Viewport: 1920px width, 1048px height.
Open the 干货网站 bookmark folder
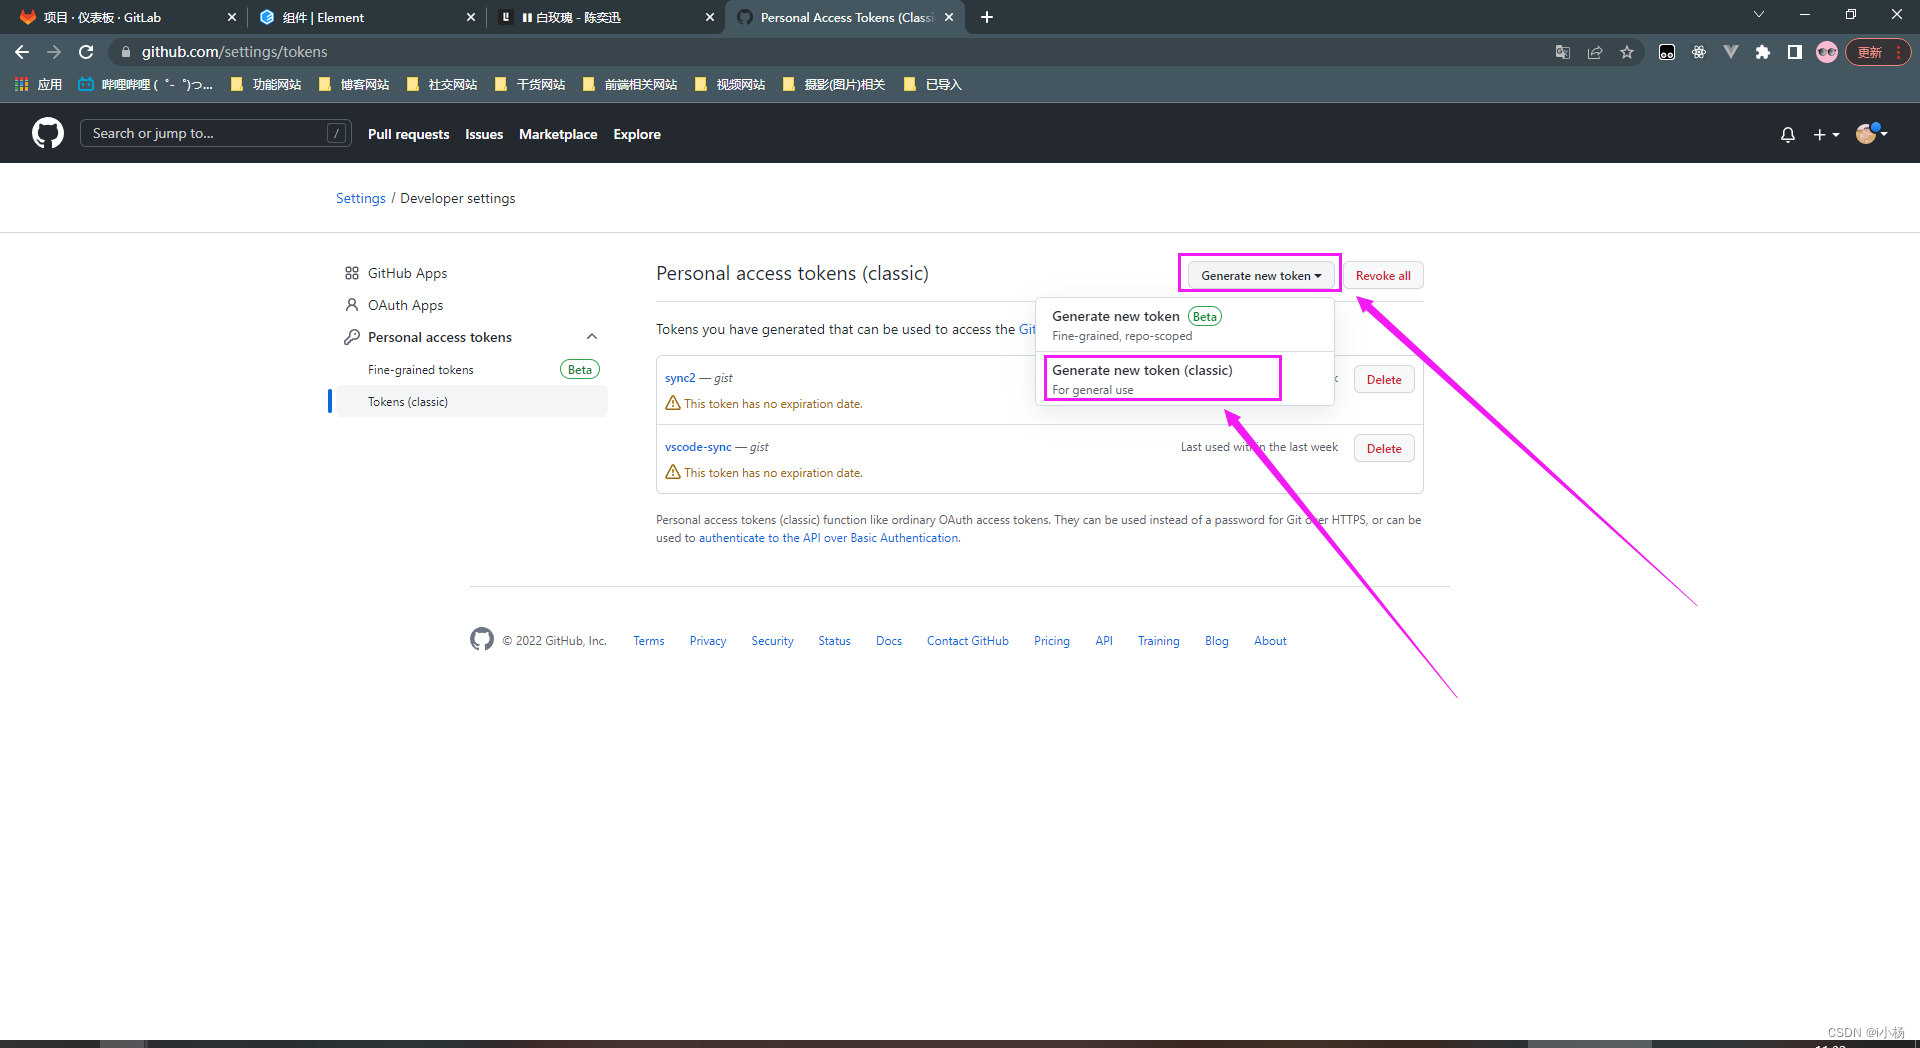[x=530, y=84]
